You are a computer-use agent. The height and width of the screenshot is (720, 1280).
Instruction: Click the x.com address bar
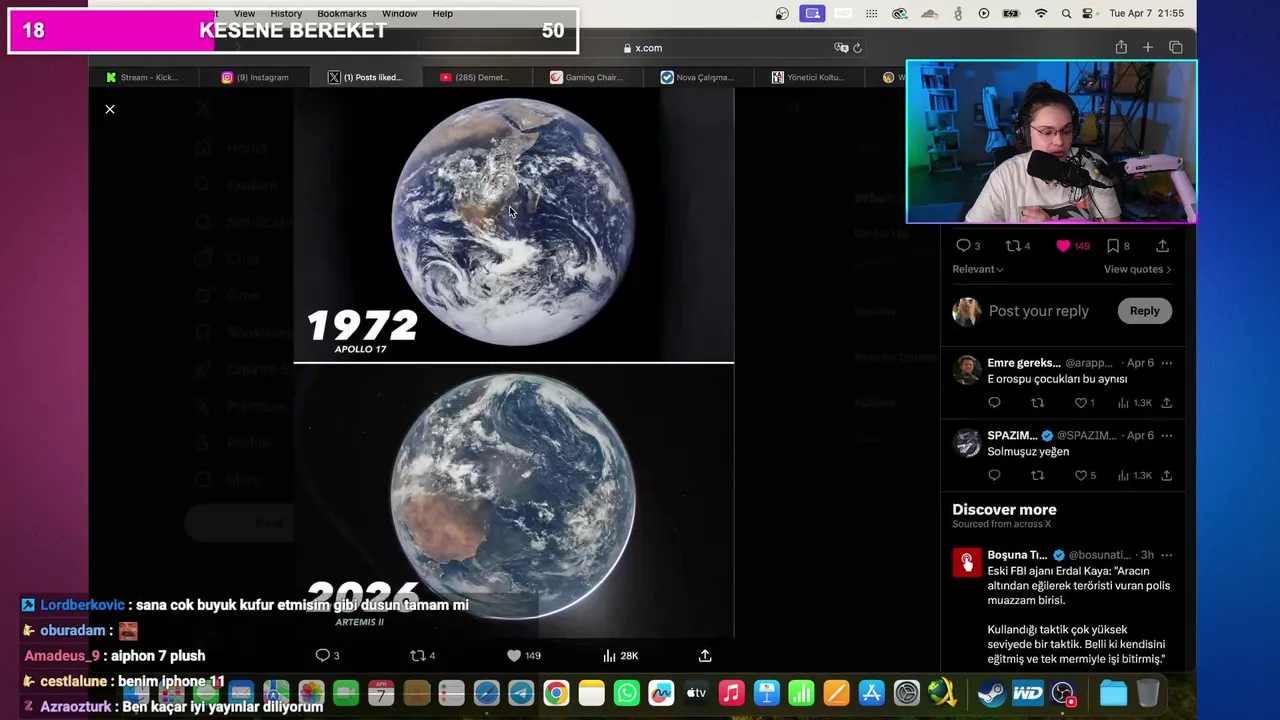(x=642, y=48)
